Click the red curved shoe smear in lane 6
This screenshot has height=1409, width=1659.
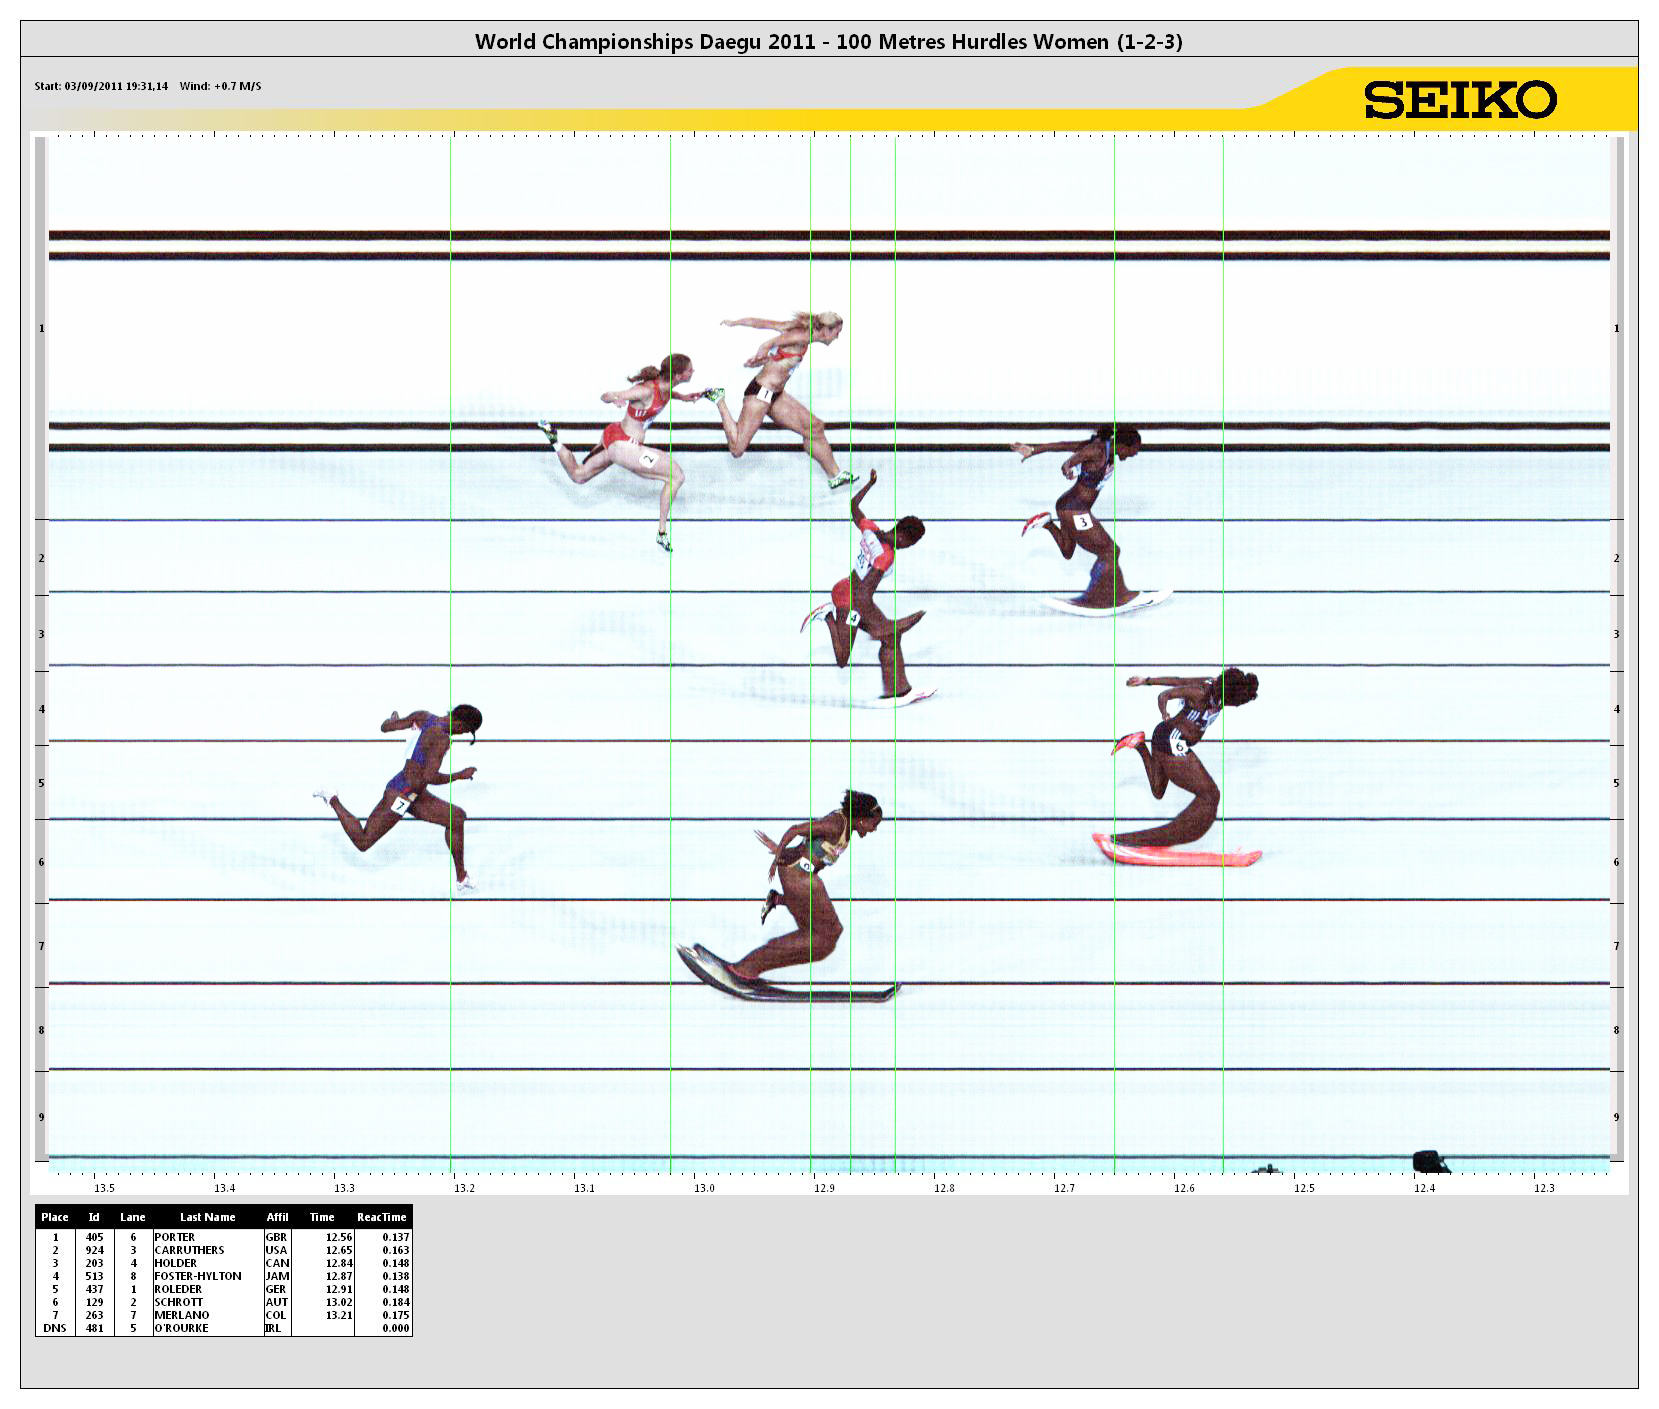tap(1177, 854)
